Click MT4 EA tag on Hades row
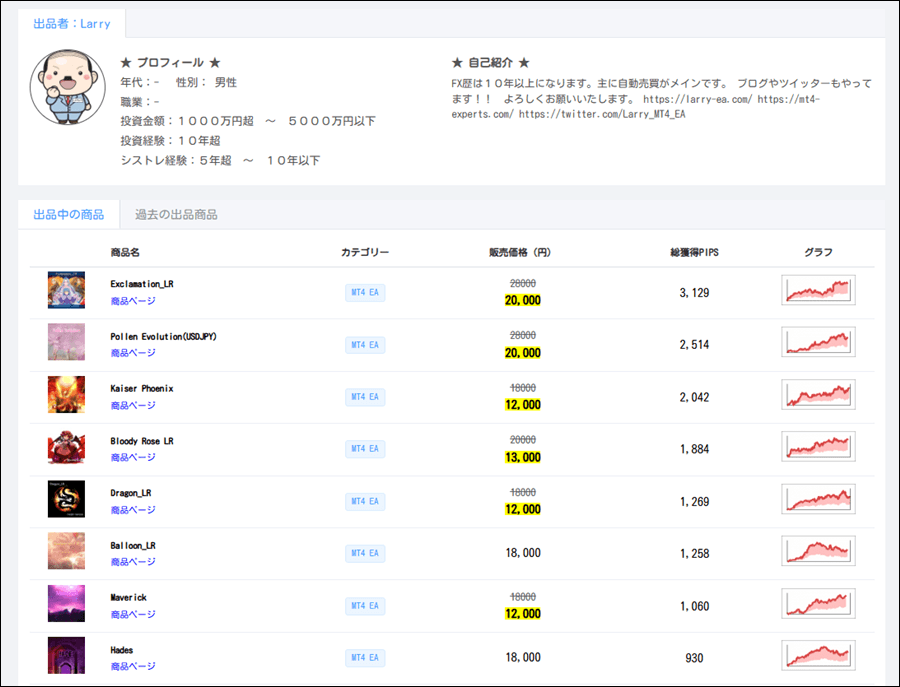Image resolution: width=900 pixels, height=687 pixels. [x=365, y=657]
